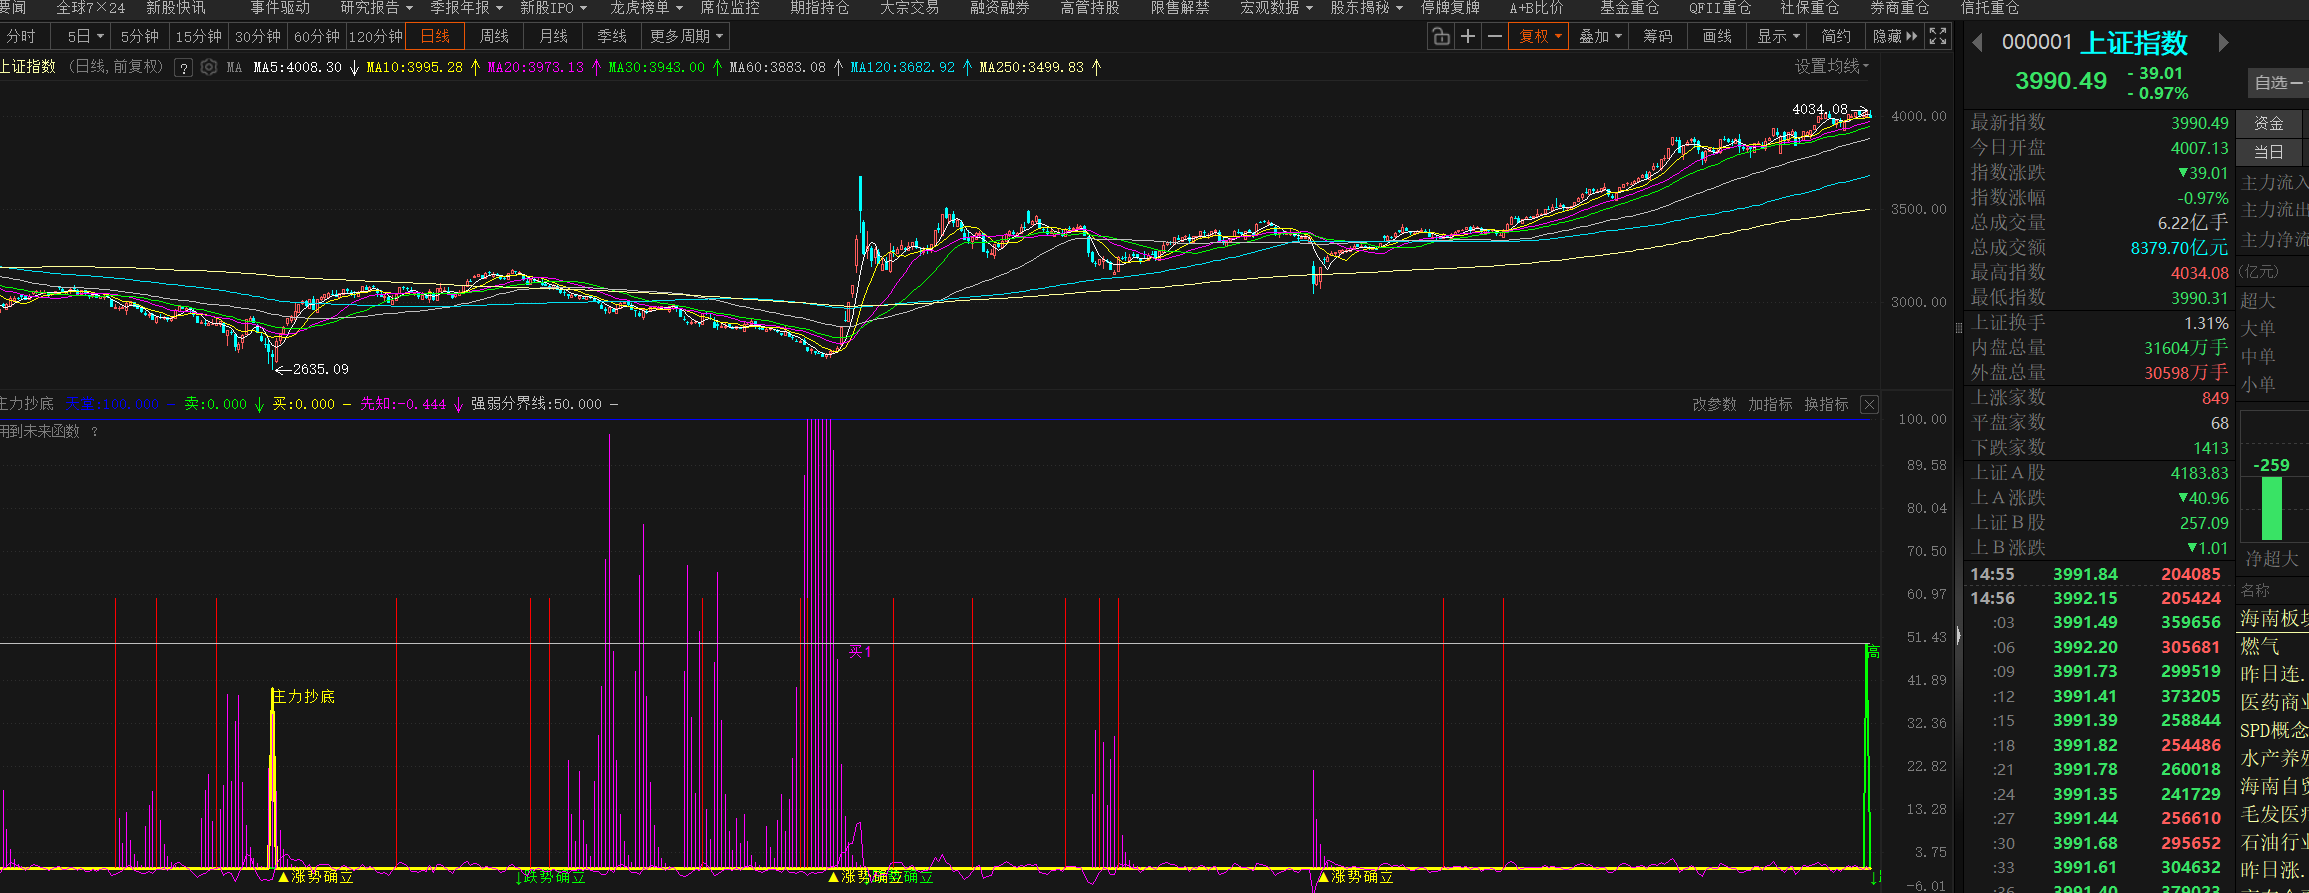Click the MA5:4008.30 average line label
This screenshot has width=2309, height=893.
(x=297, y=68)
